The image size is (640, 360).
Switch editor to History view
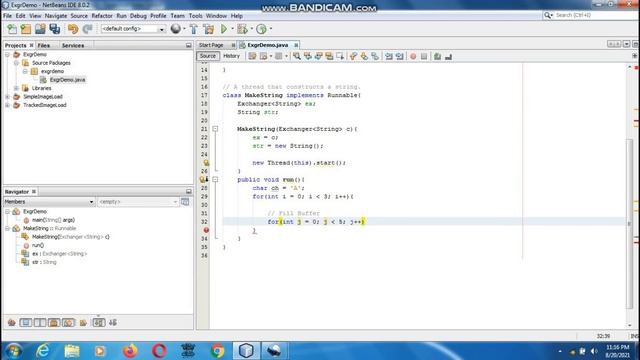(x=231, y=56)
